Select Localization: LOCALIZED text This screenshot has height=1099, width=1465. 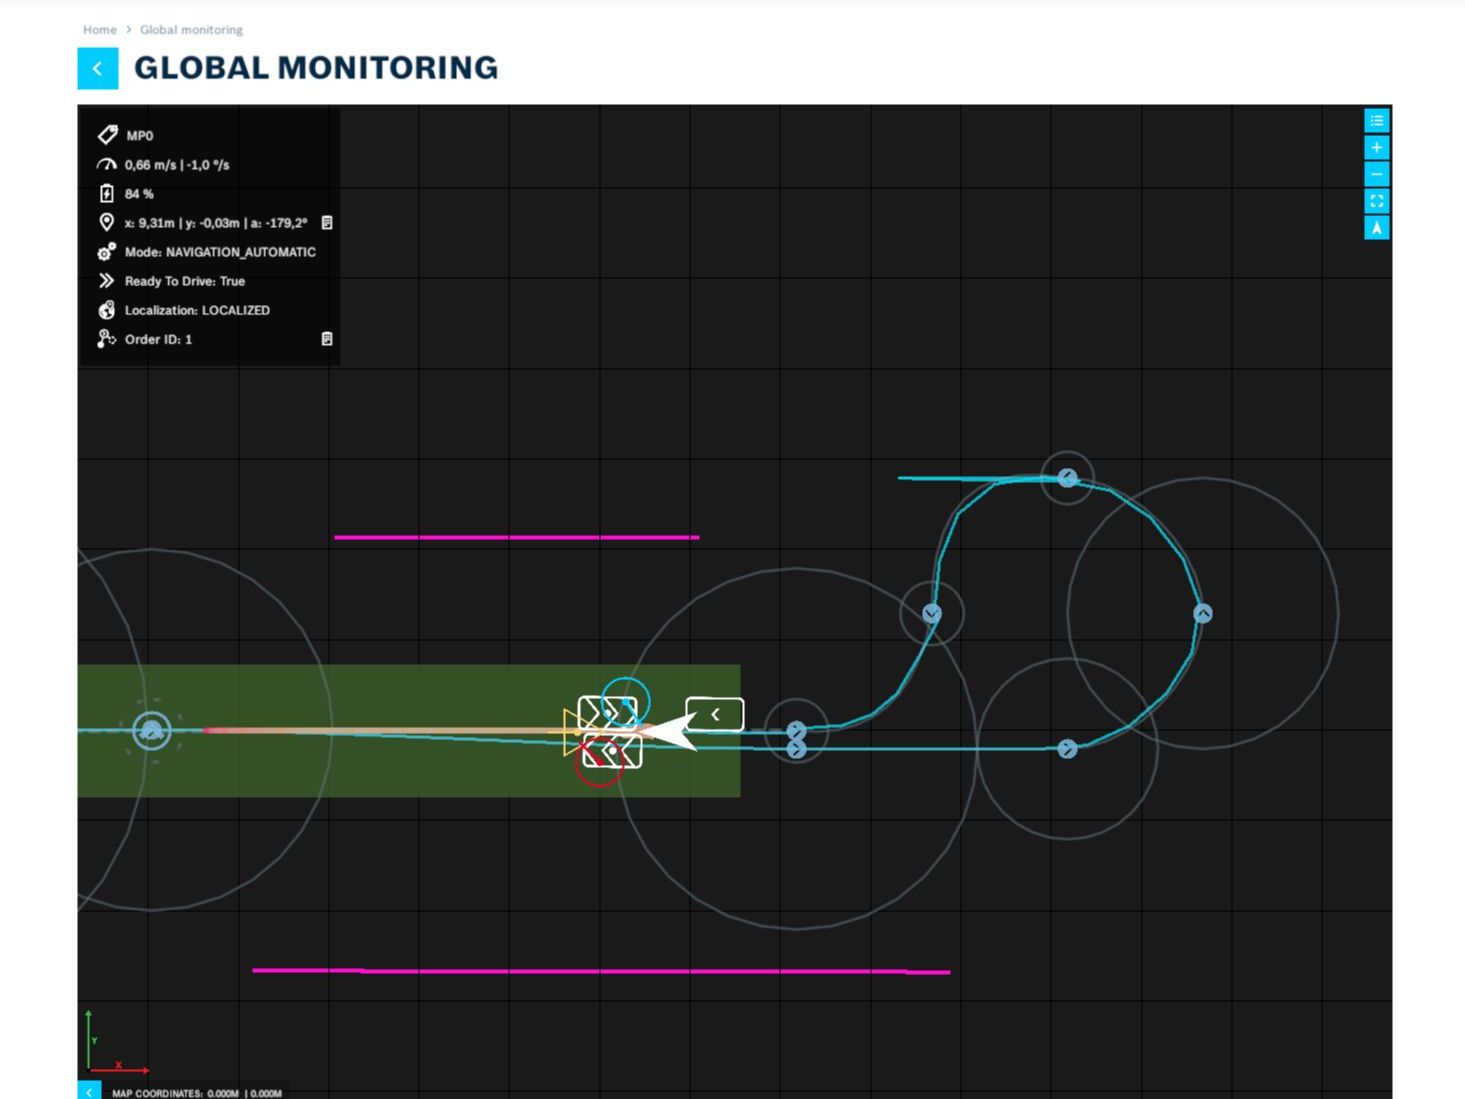(x=197, y=310)
